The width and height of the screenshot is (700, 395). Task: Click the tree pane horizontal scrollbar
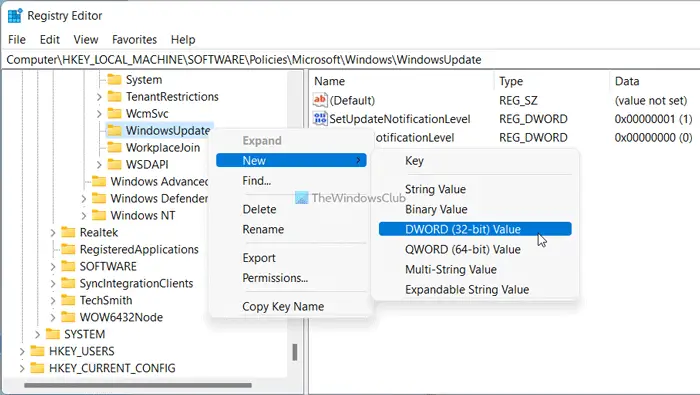coord(138,385)
